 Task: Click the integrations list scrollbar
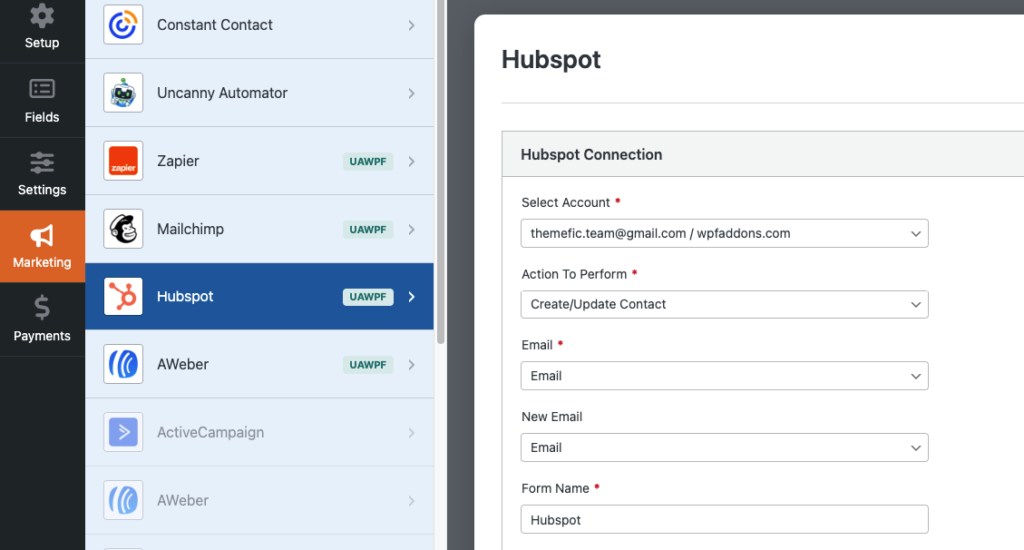point(441,170)
